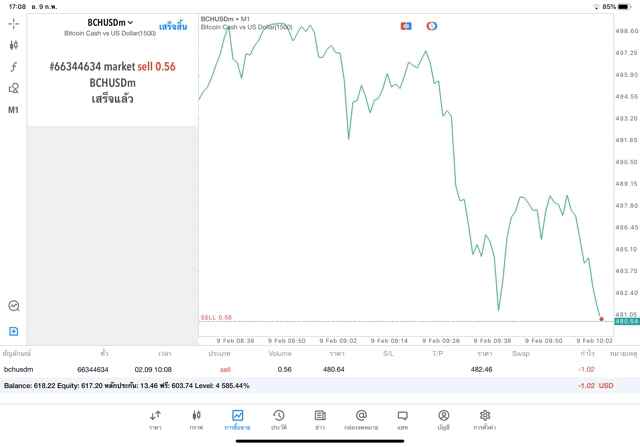Open the กราฟ chart tab

196,420
